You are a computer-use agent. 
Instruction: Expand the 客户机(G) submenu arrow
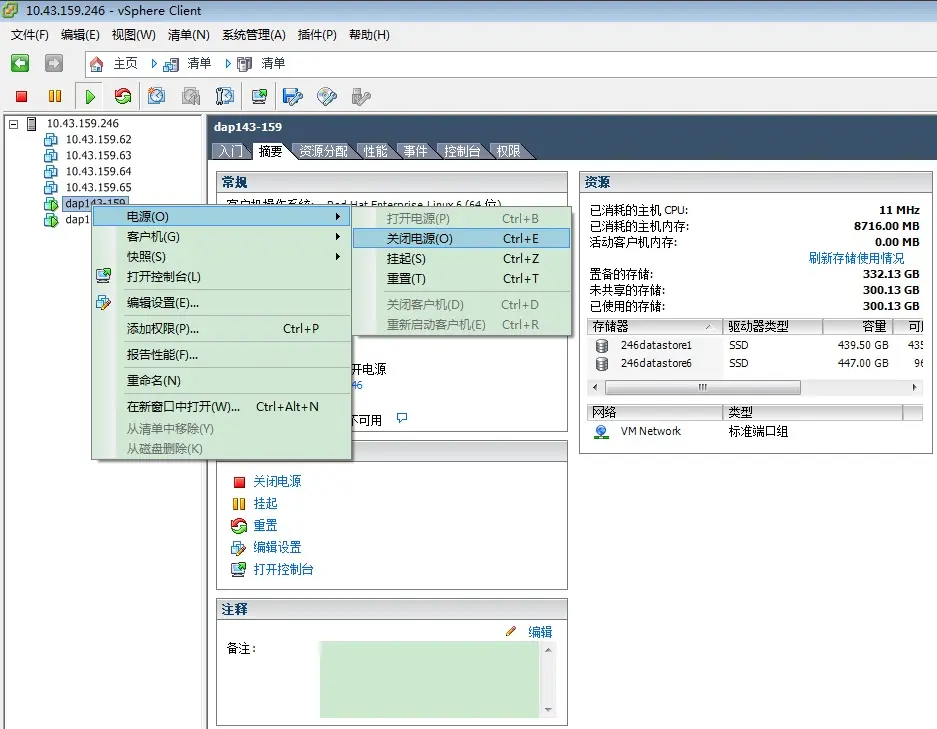(x=338, y=237)
